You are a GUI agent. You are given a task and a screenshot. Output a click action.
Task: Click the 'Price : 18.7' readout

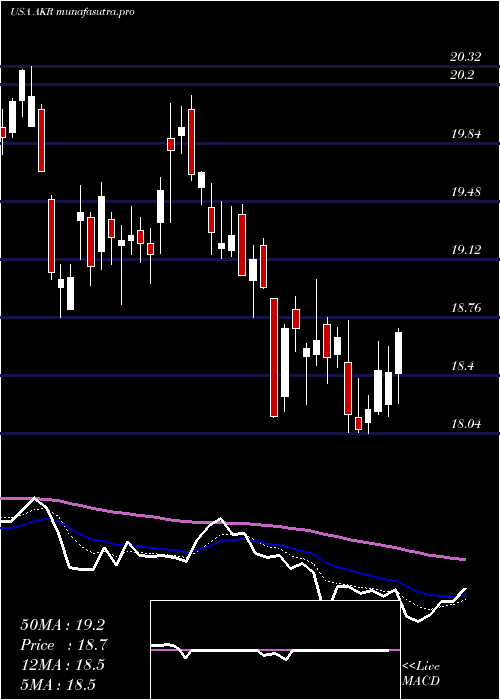click(63, 645)
